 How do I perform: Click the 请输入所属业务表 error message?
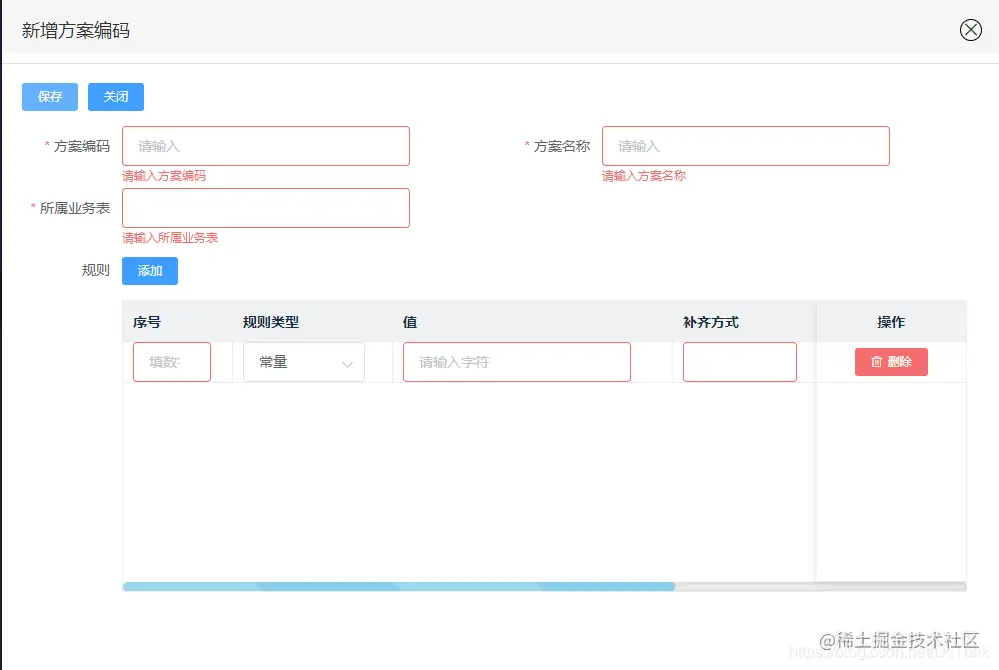(x=170, y=238)
